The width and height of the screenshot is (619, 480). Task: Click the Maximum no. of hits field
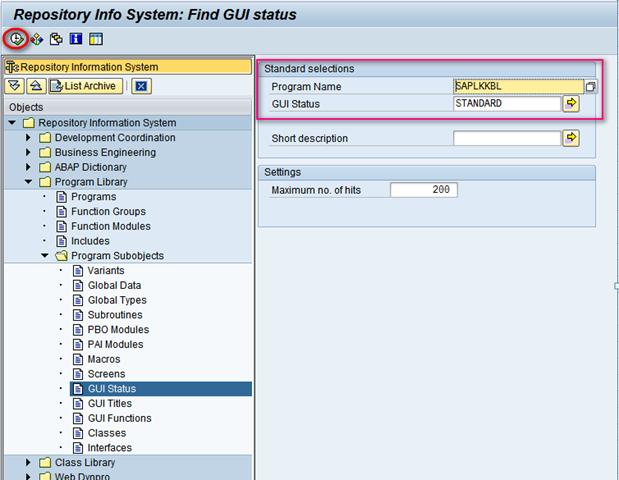pyautogui.click(x=423, y=190)
